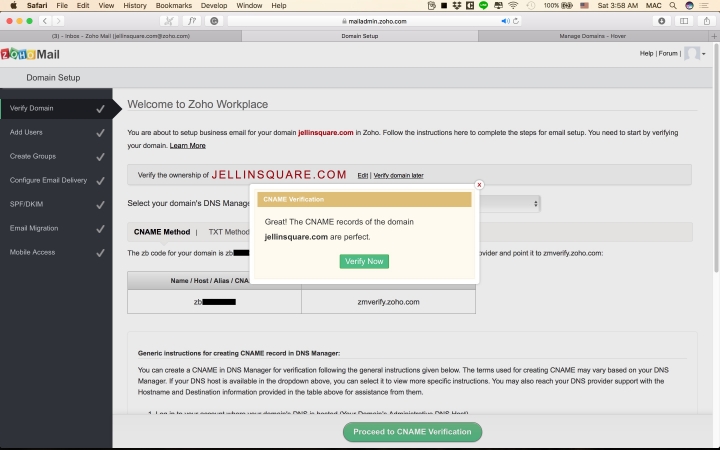
Task: Click the Time Machine icon
Action: click(530, 6)
